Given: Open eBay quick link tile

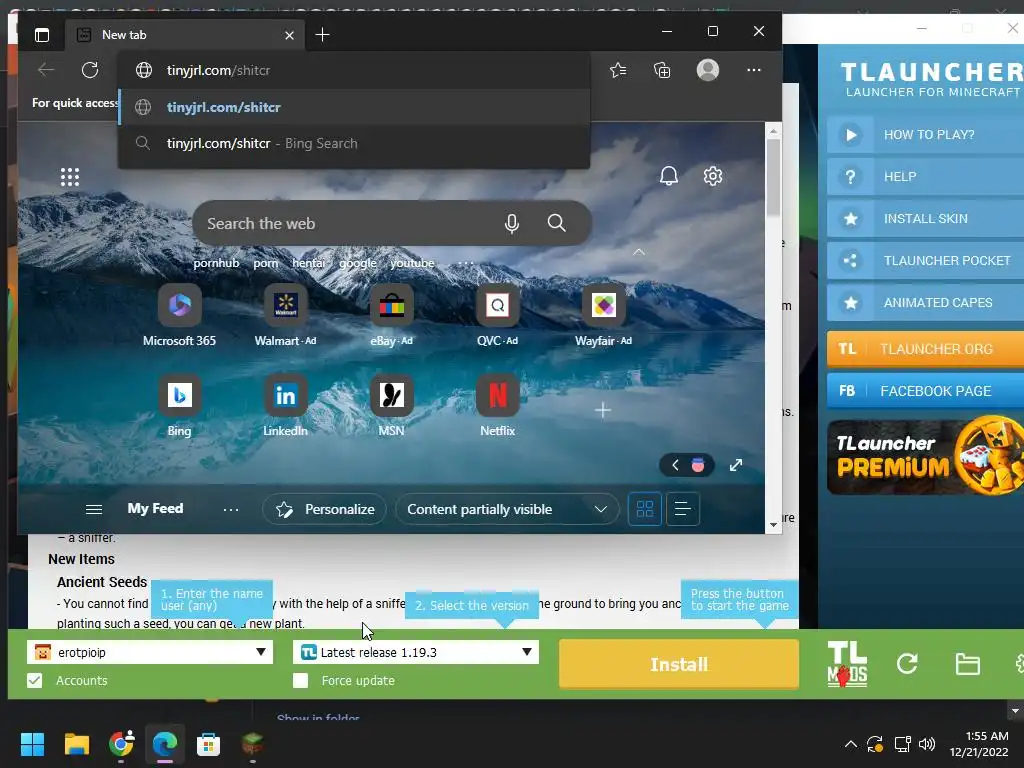Looking at the screenshot, I should click(x=391, y=315).
